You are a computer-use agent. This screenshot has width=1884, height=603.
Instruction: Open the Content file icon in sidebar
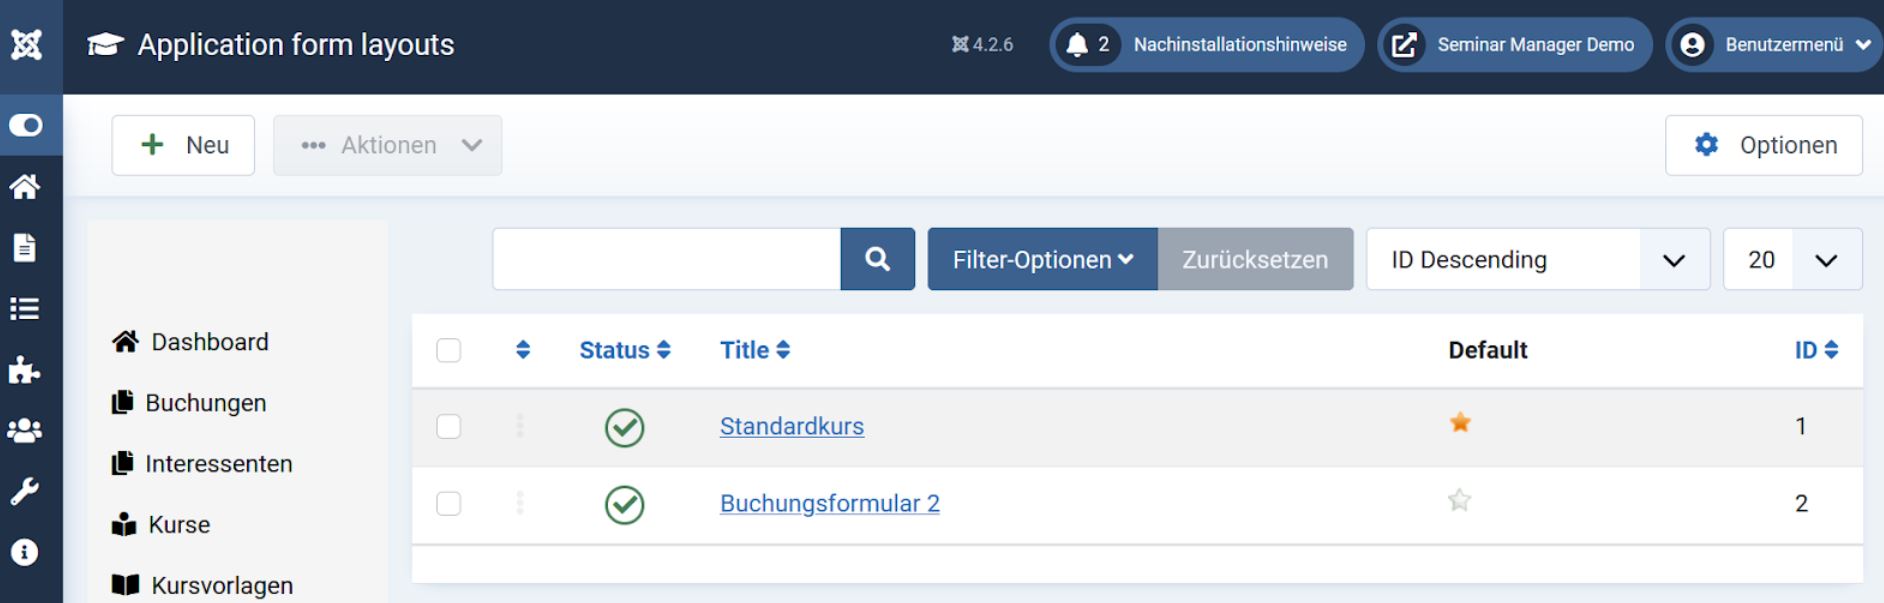[25, 247]
